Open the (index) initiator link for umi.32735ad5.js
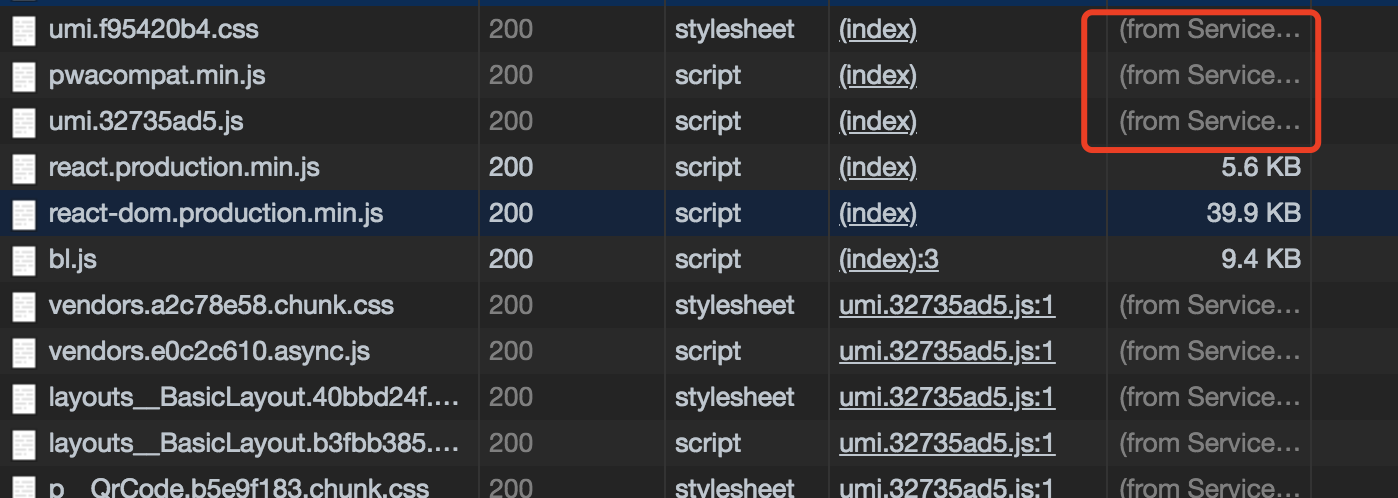Viewport: 1398px width, 498px height. click(878, 122)
